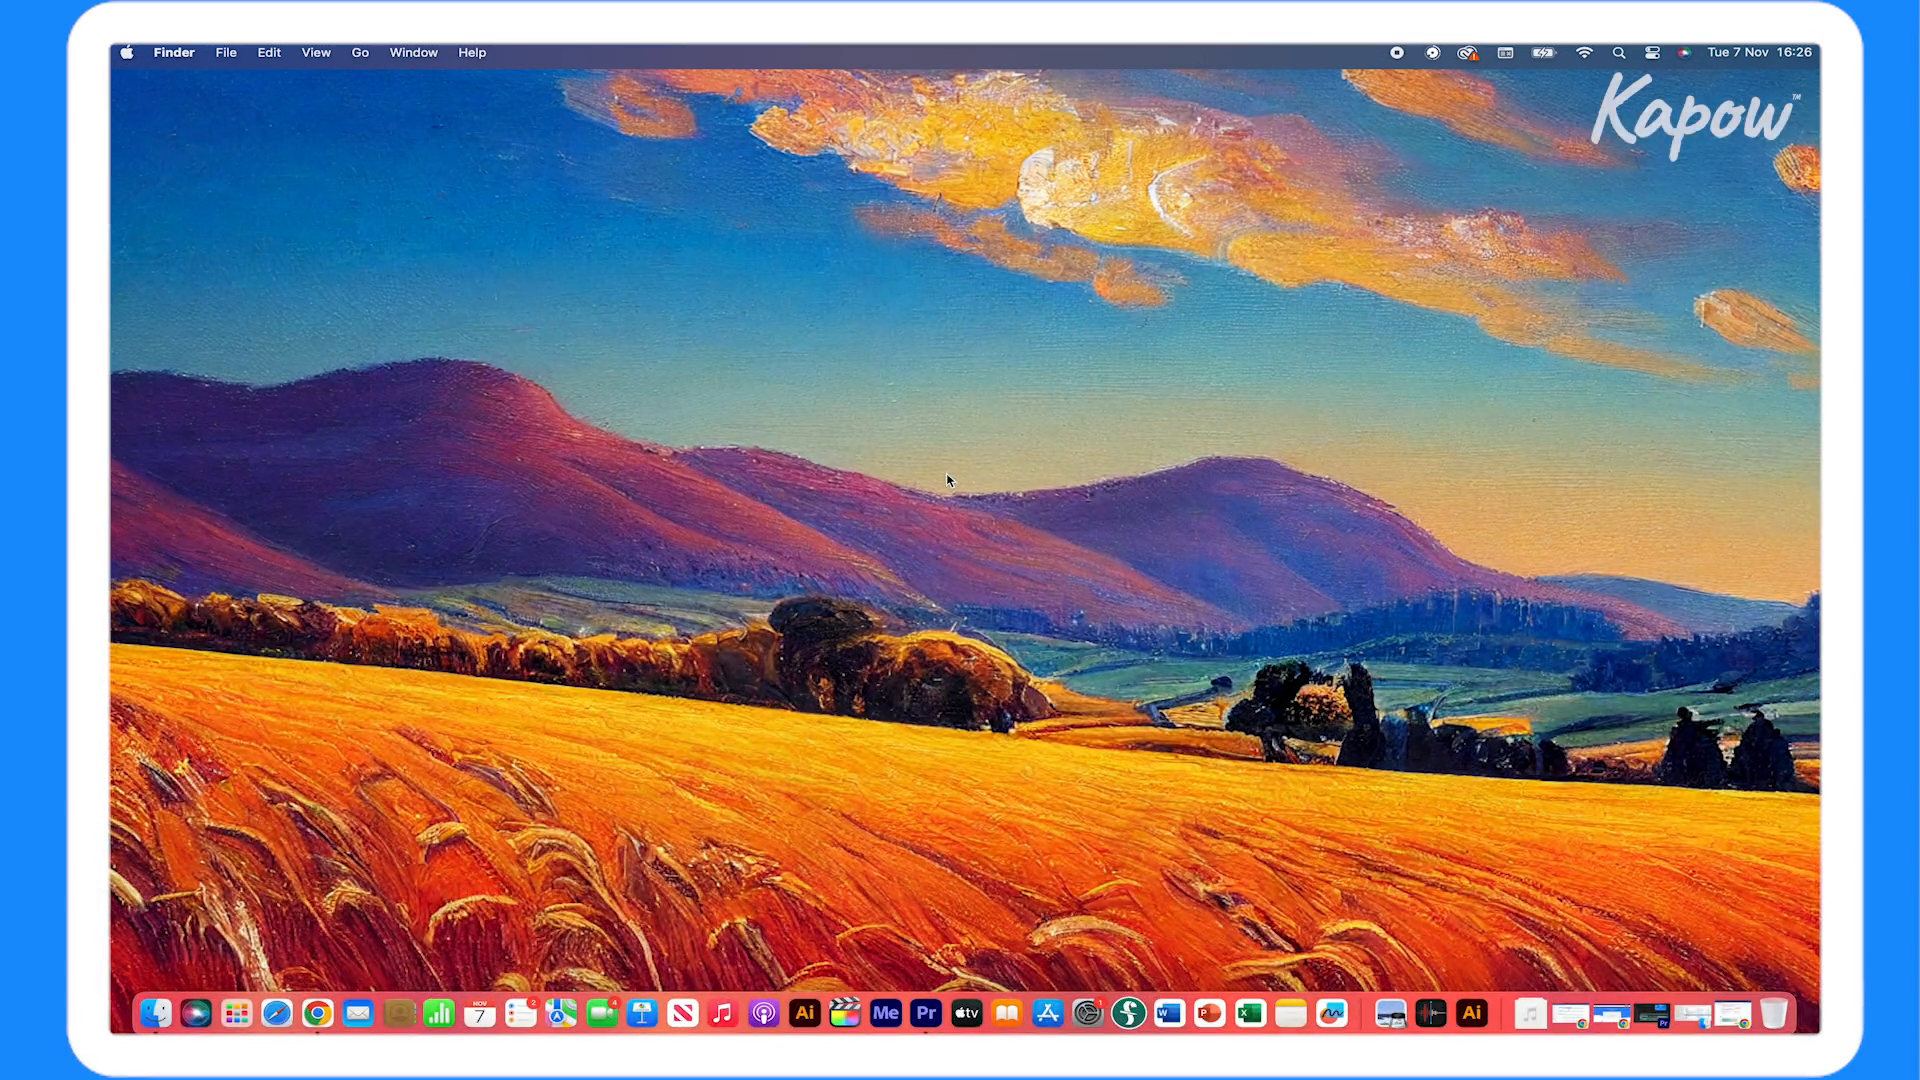Open the Finder application menu
1920x1080 pixels.
point(174,53)
